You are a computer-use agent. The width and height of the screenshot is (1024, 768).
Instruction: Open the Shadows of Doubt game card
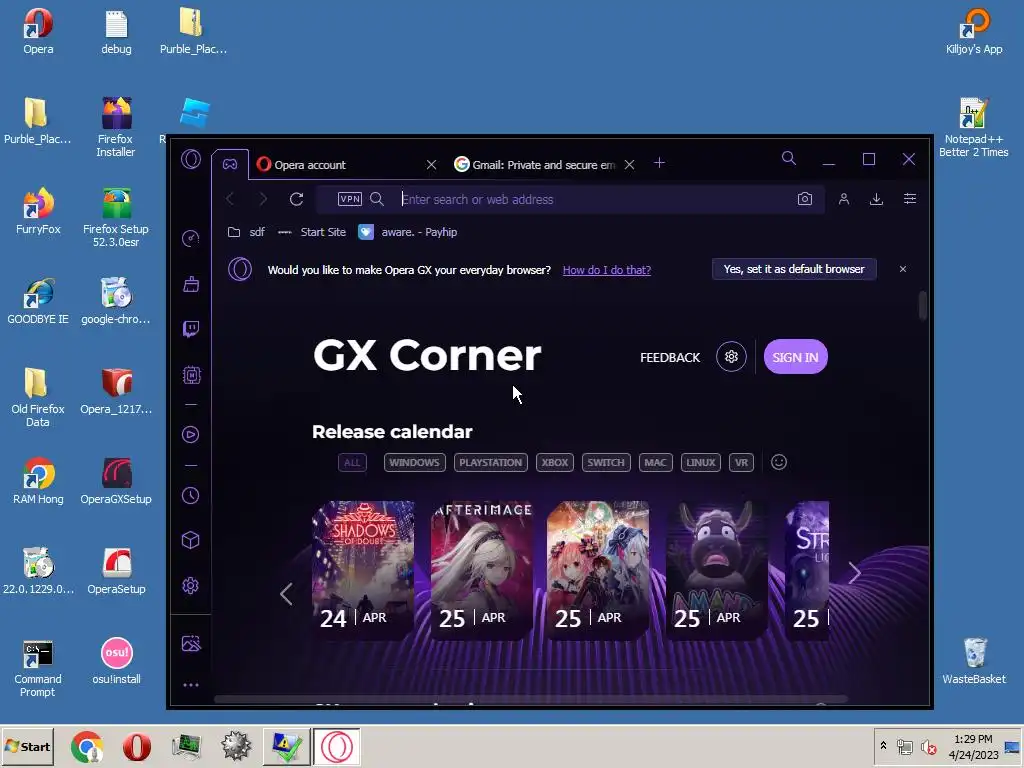coord(363,570)
